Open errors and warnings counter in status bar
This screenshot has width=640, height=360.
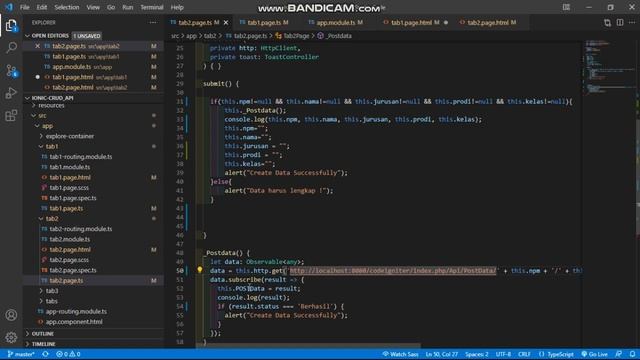68,354
